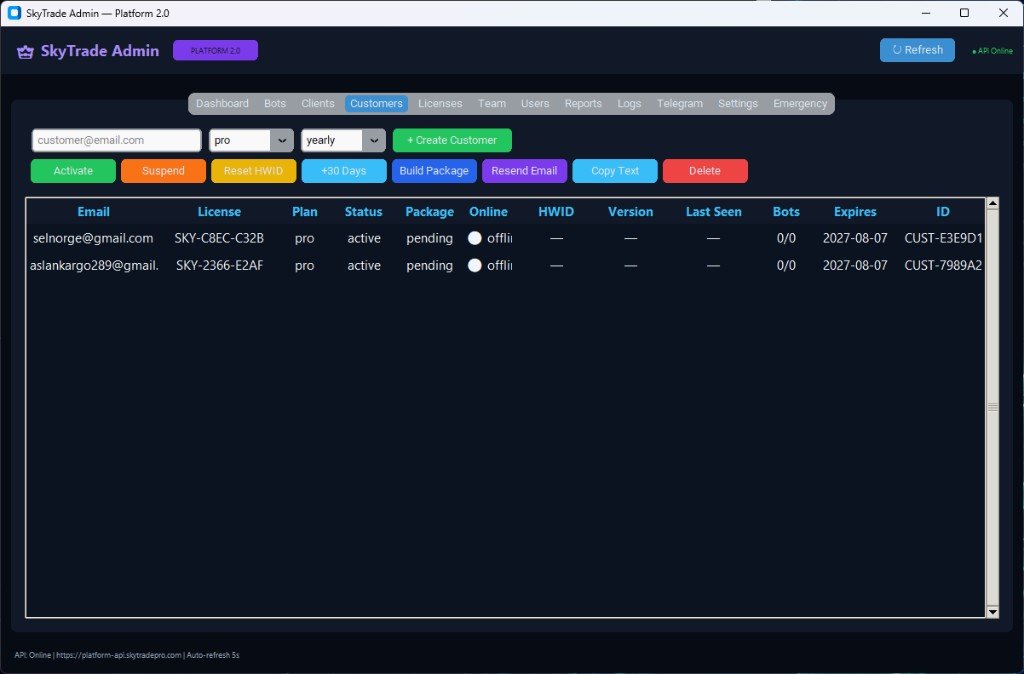Refresh the admin data
The image size is (1024, 674).
(x=917, y=50)
